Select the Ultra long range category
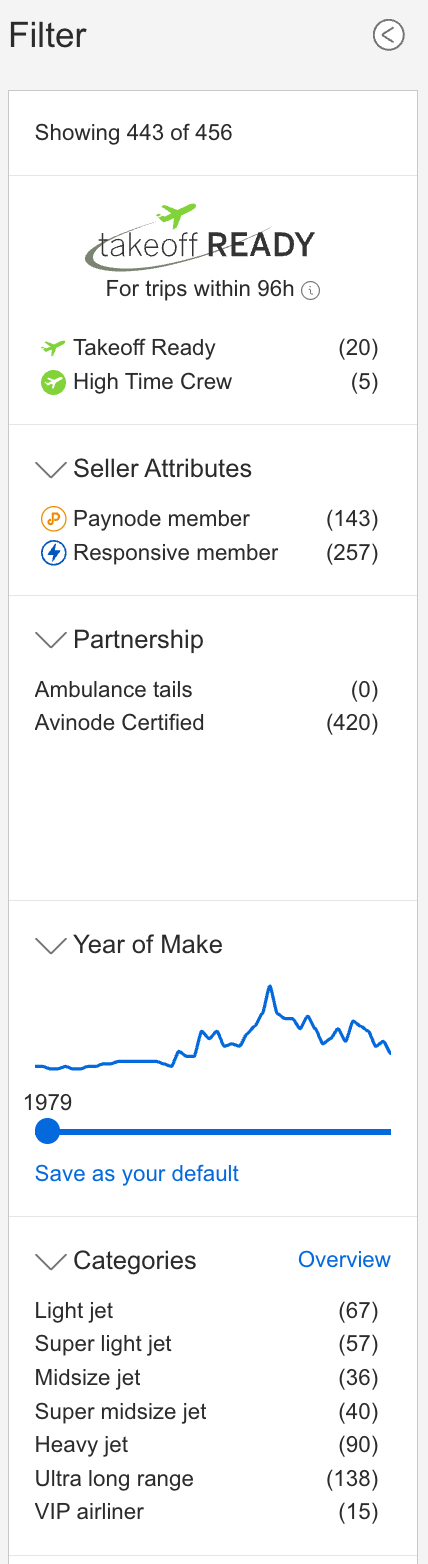The image size is (428, 1564). coord(208,1479)
